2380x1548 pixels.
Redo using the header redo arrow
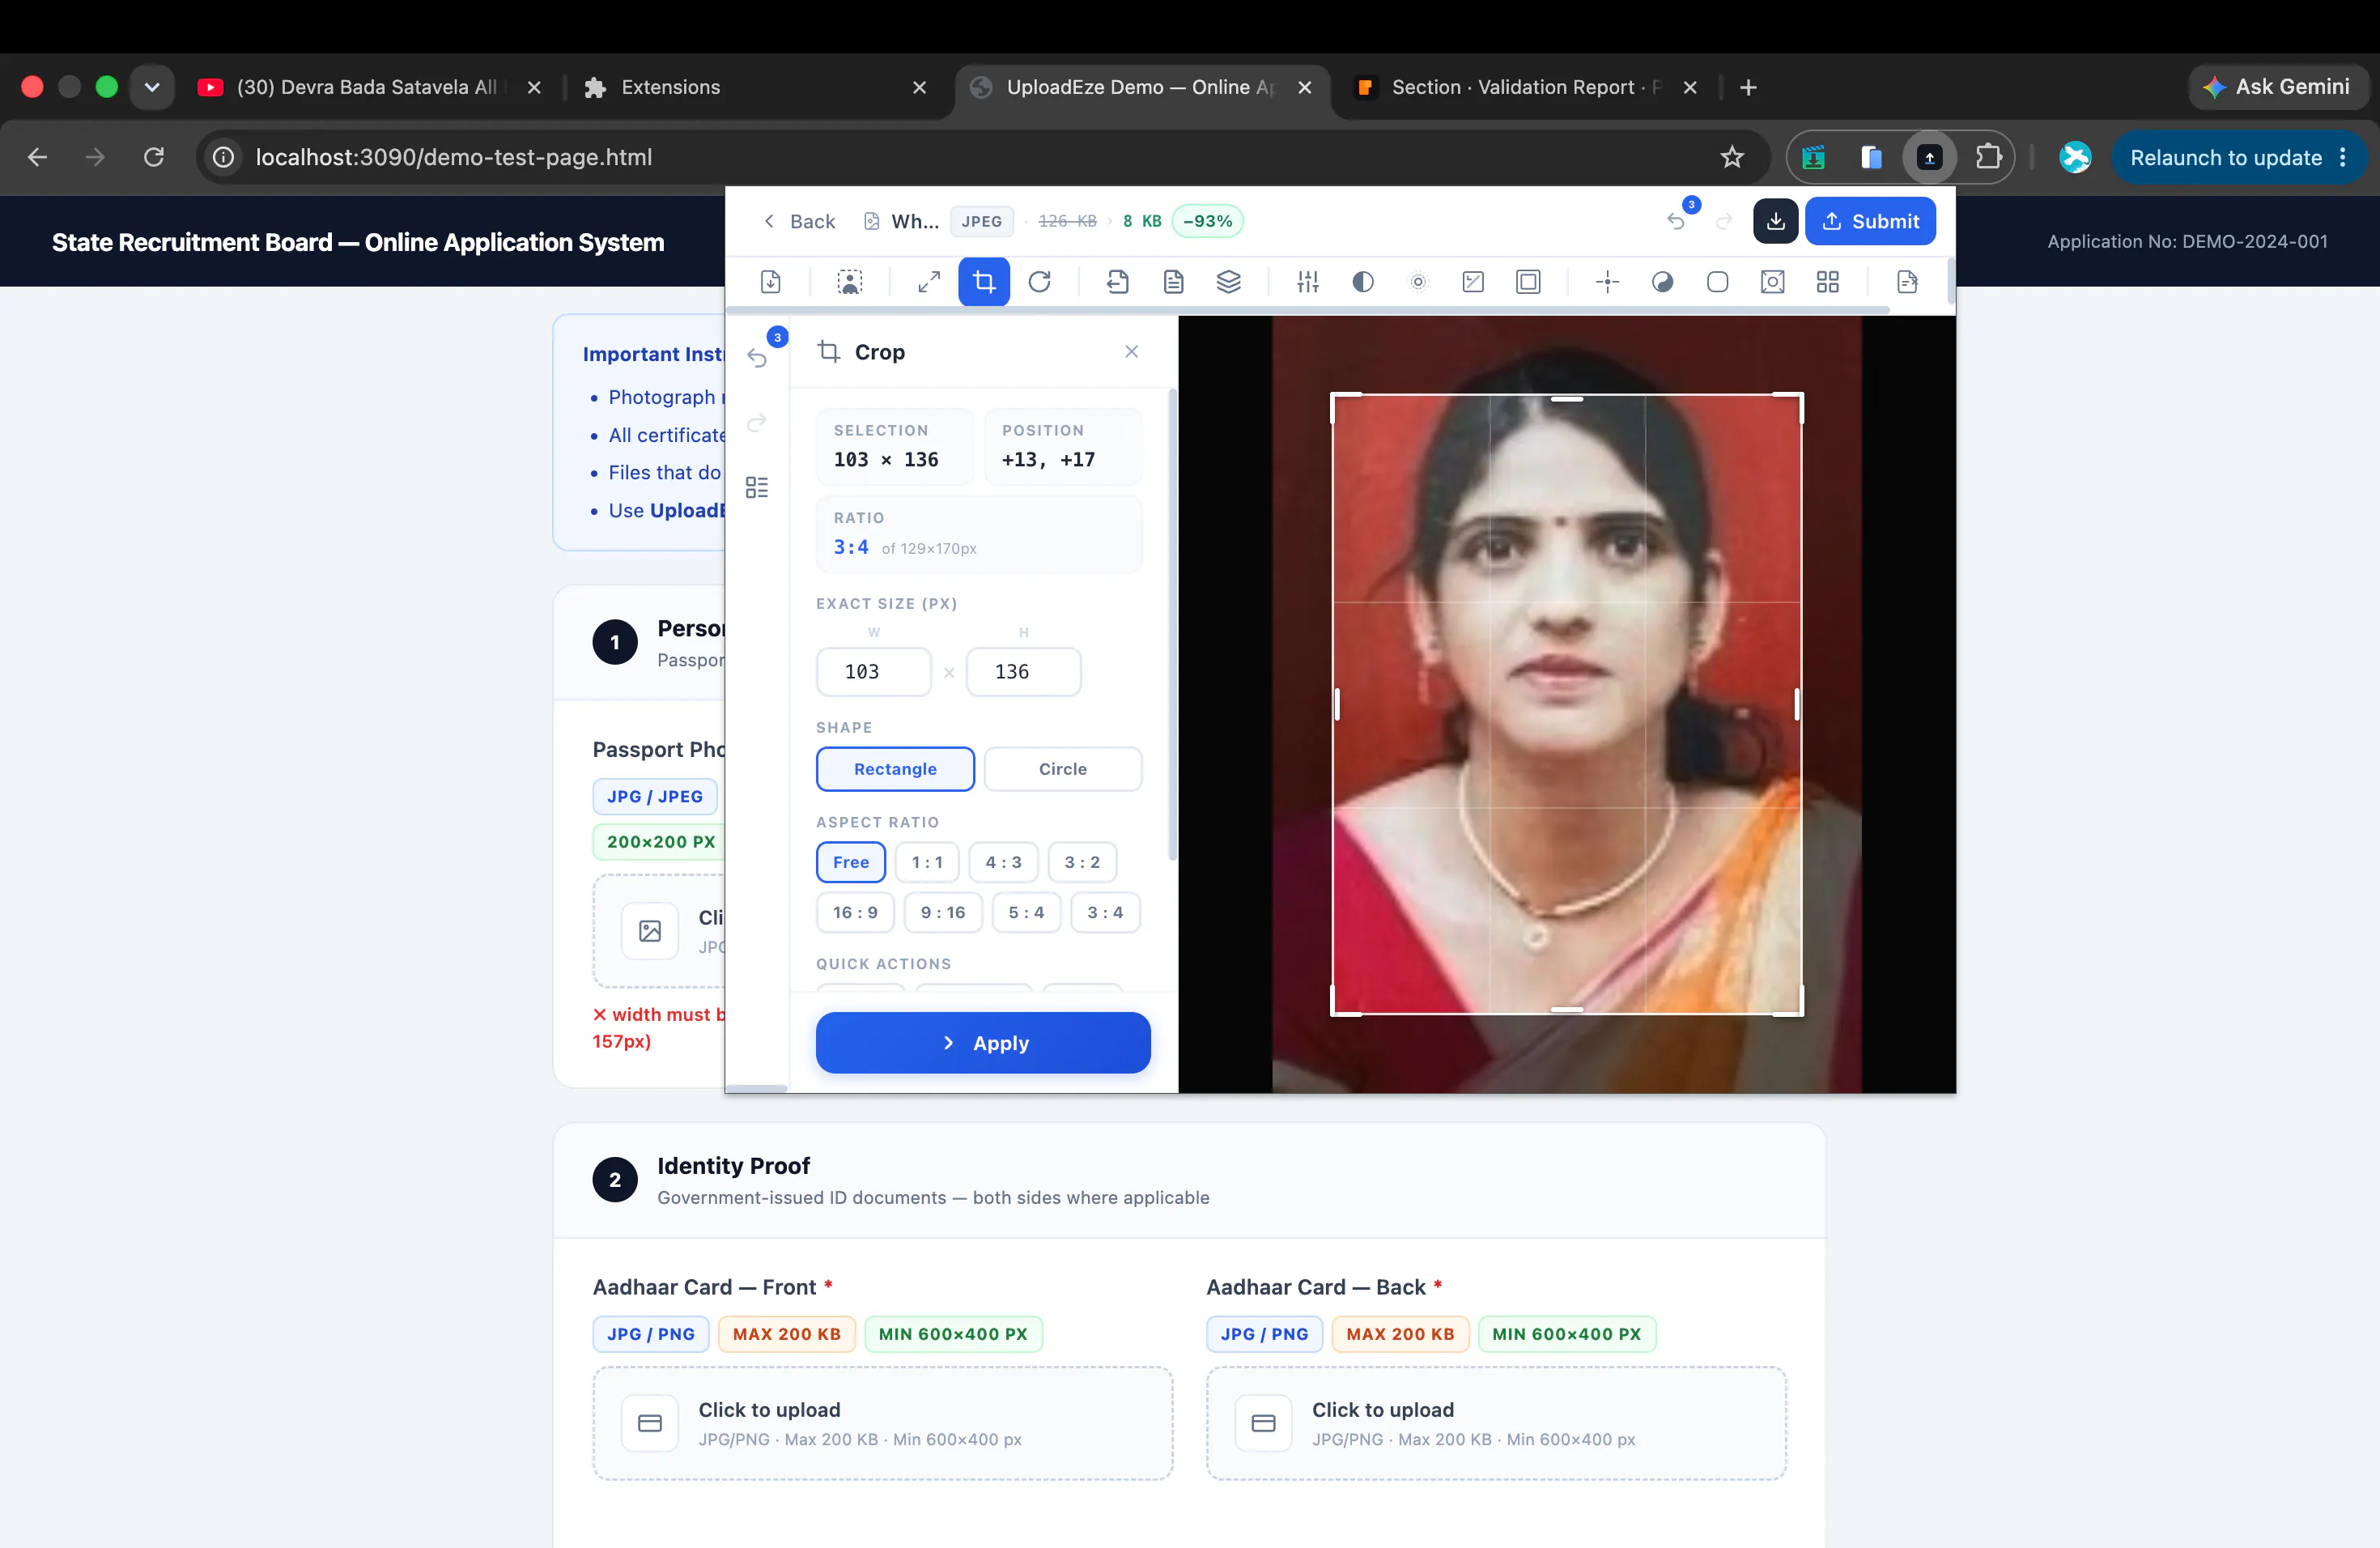point(1724,221)
